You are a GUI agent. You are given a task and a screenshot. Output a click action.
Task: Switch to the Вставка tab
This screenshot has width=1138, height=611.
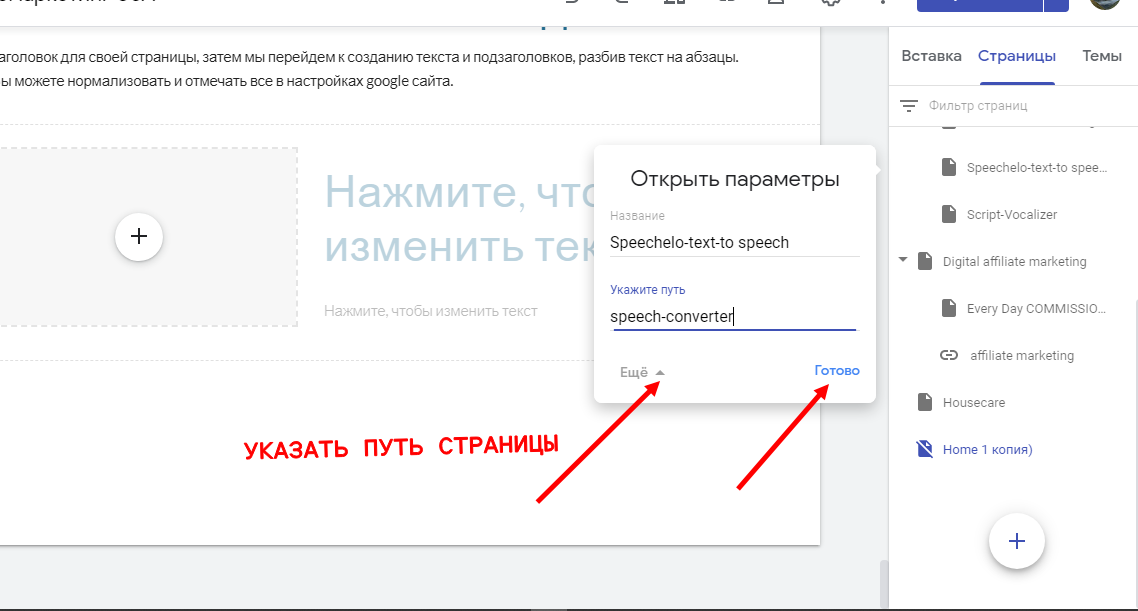pos(931,56)
